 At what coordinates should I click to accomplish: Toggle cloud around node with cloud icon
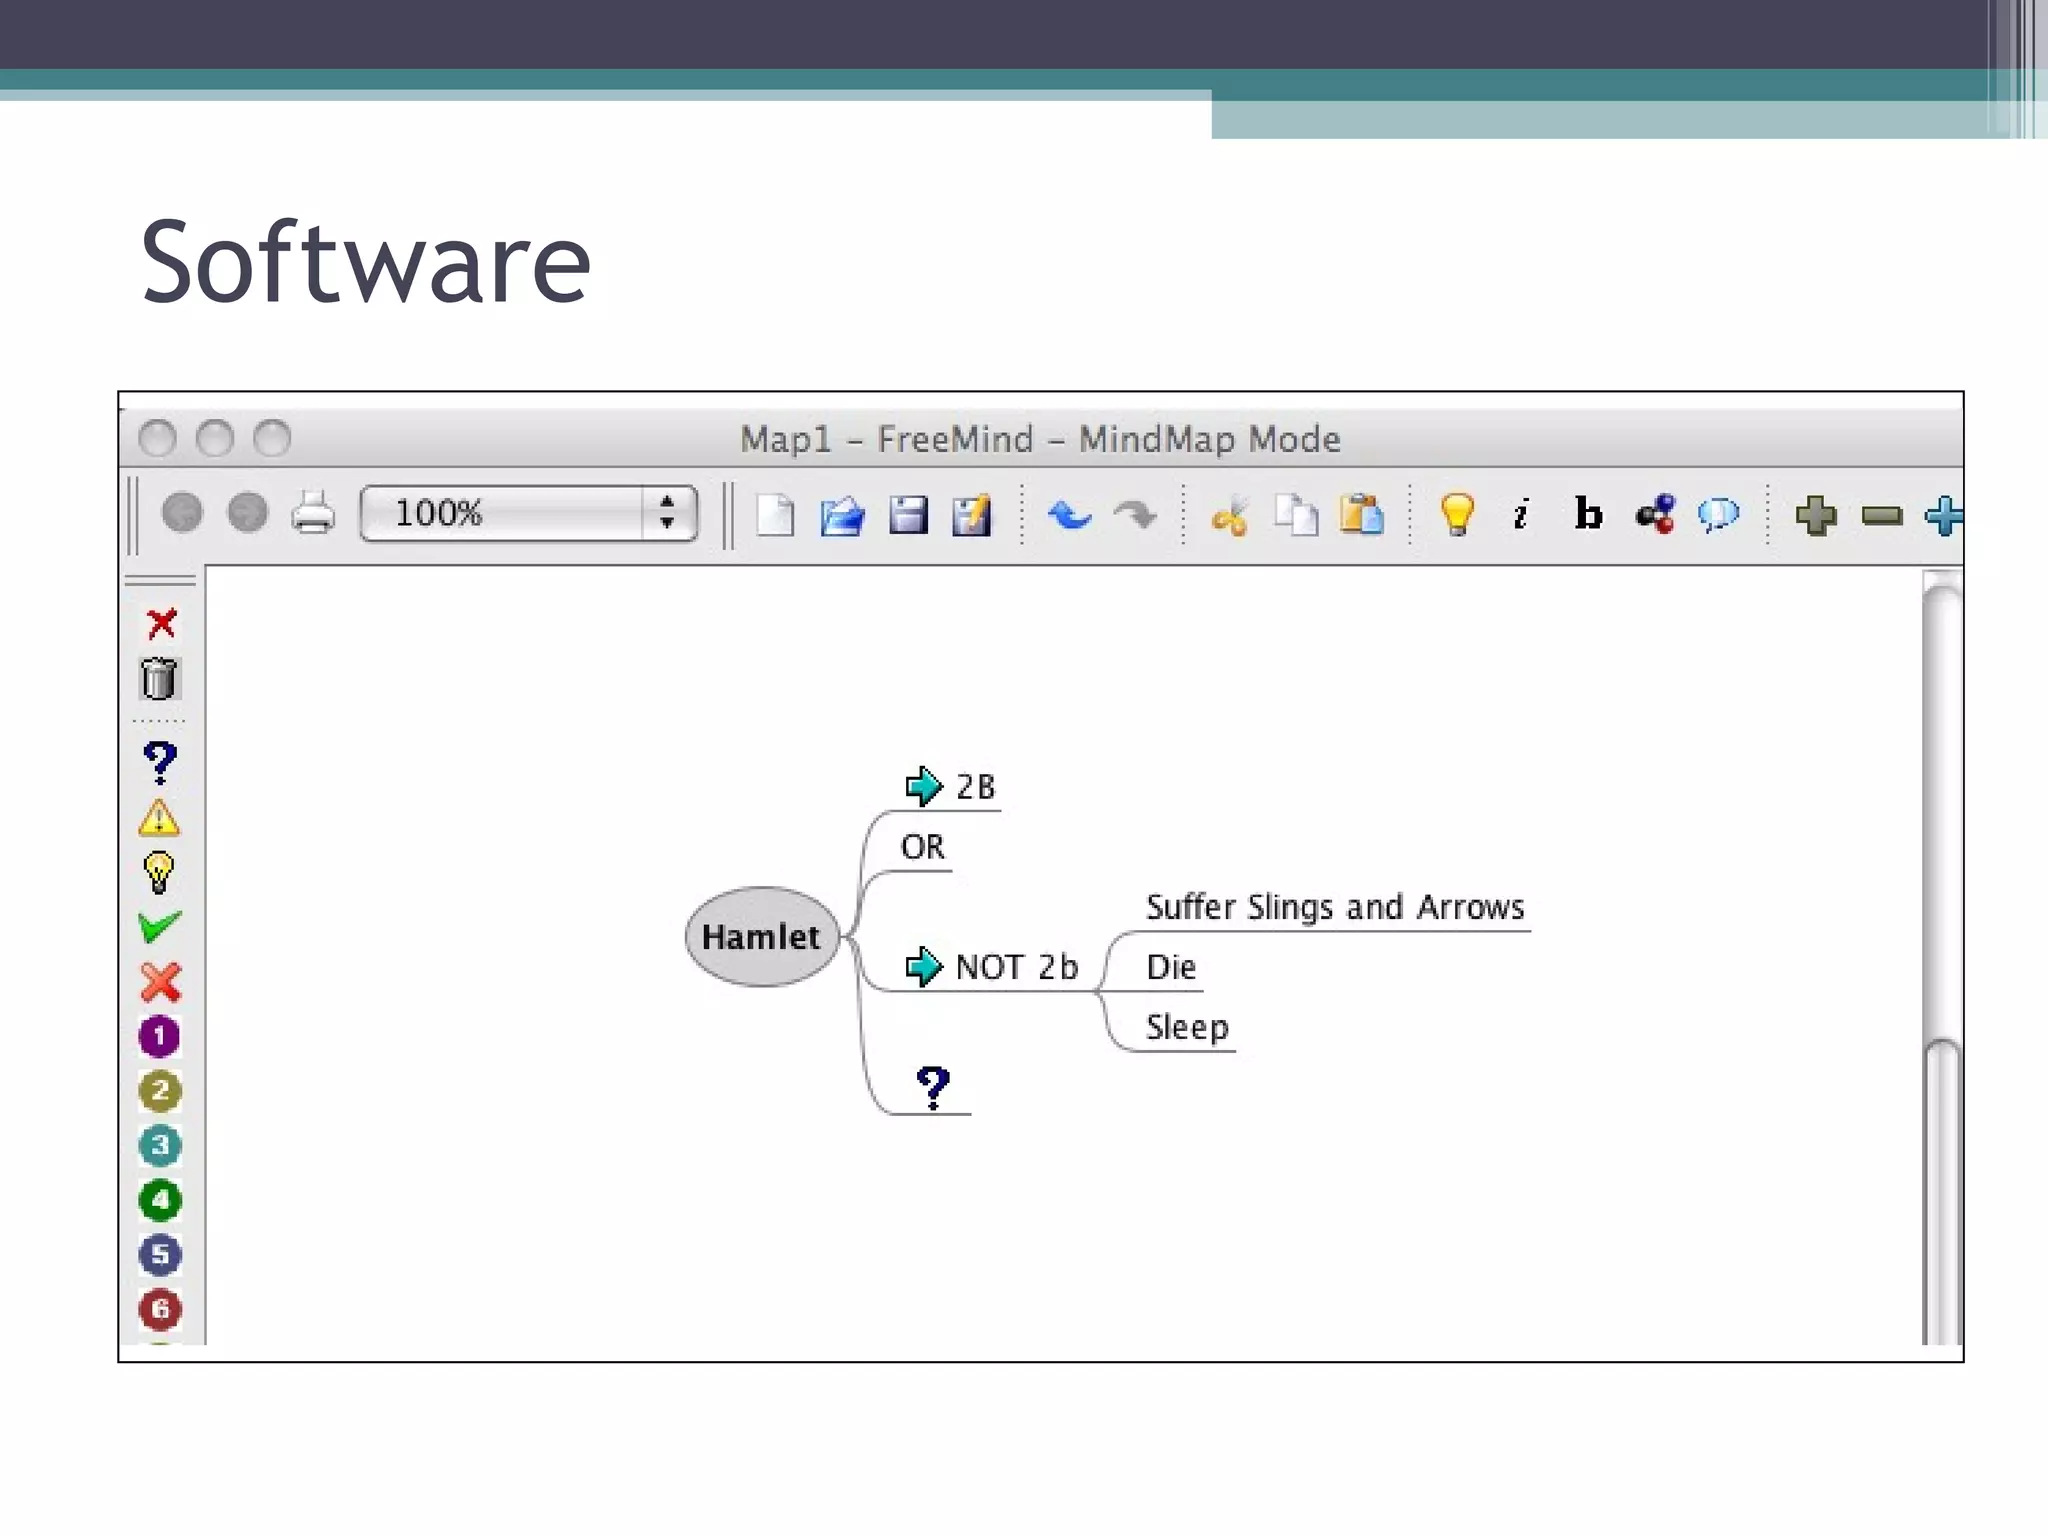(x=1719, y=516)
